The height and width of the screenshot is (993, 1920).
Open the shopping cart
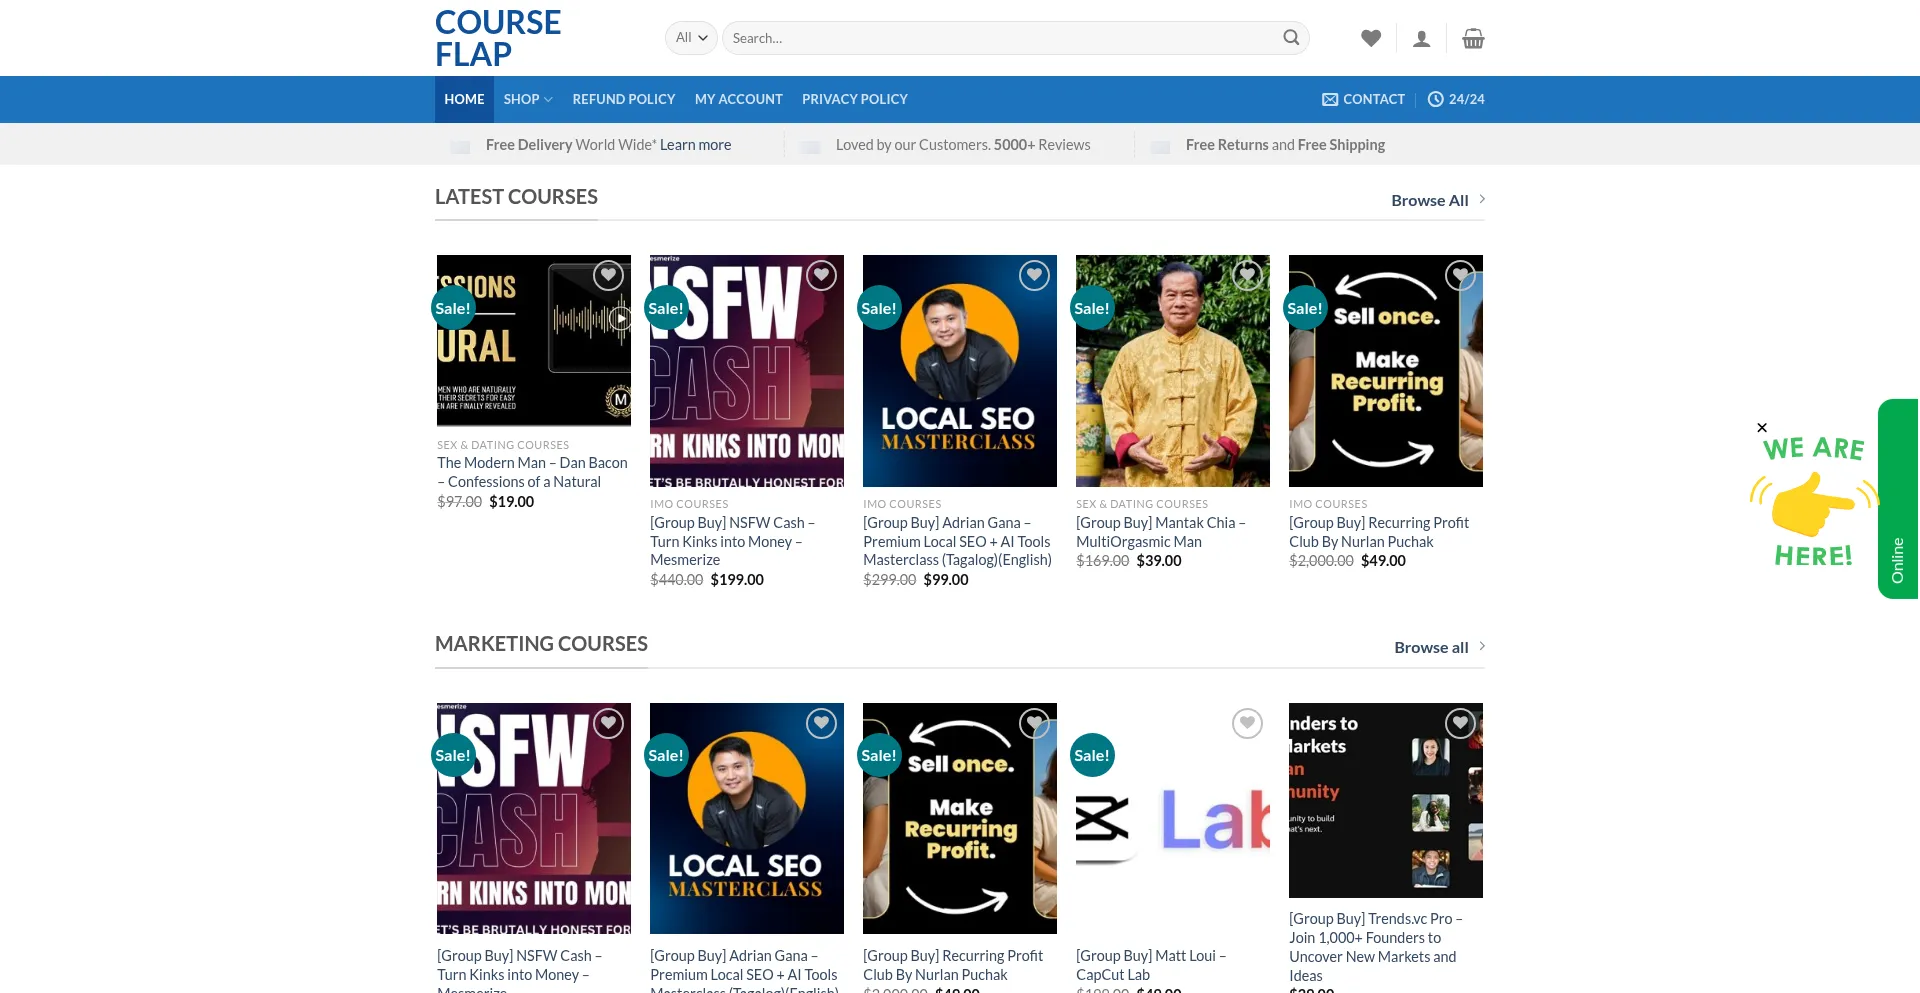coord(1472,37)
